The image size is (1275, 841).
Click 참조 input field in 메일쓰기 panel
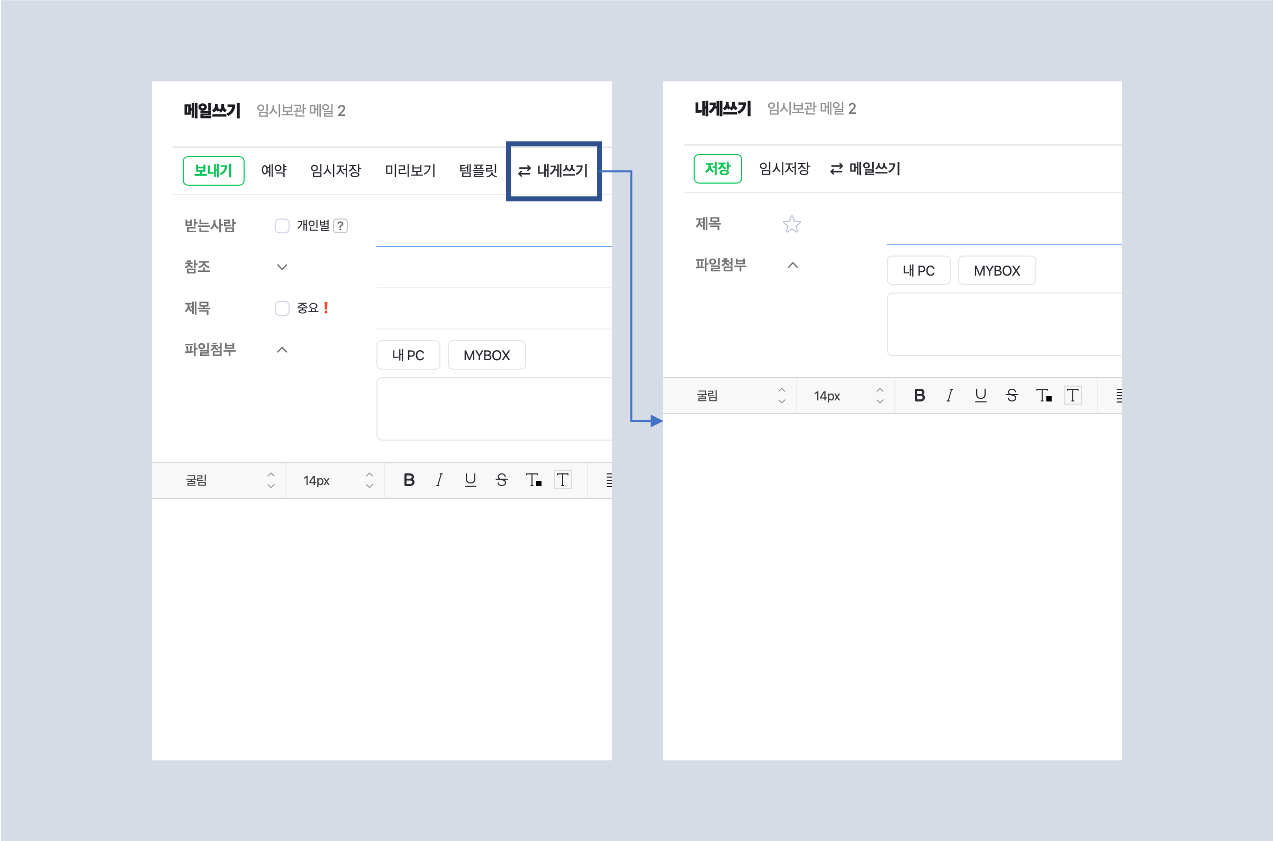click(494, 267)
